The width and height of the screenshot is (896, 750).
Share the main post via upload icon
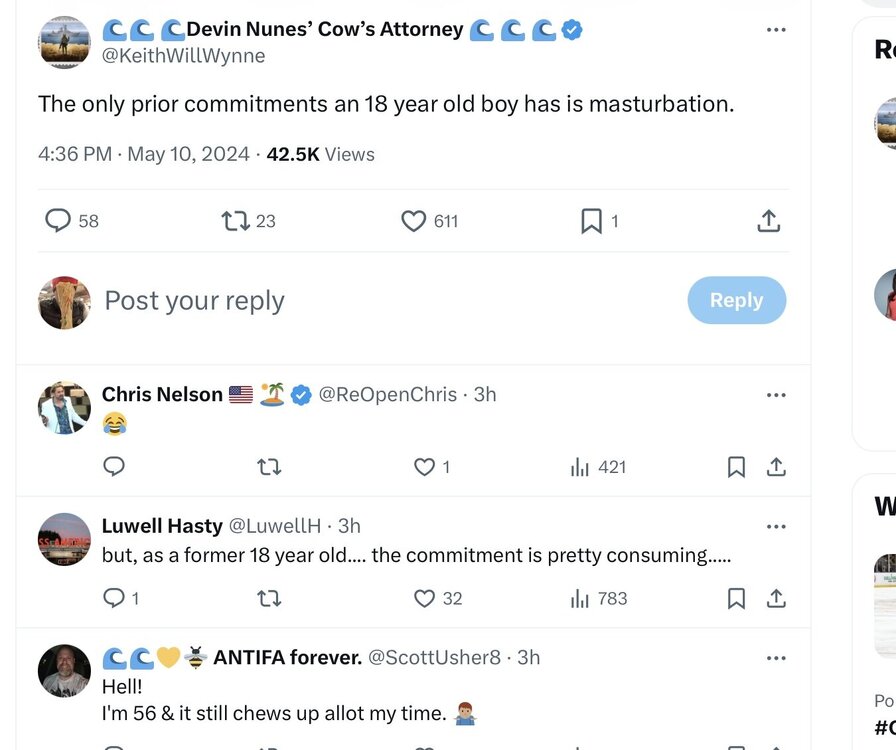coord(768,221)
